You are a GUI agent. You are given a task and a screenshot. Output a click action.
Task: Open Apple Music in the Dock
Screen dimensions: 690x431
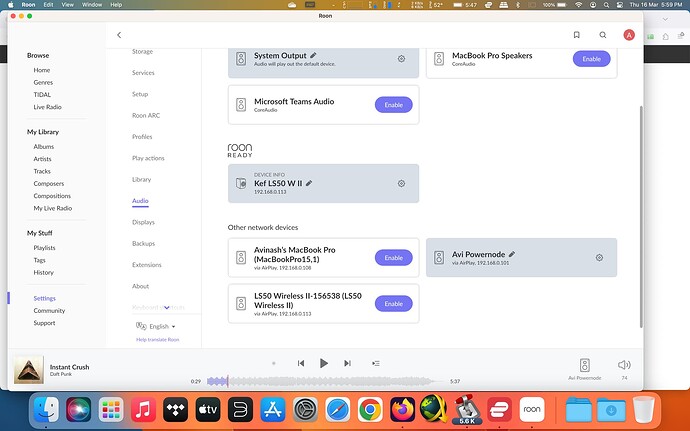(143, 409)
